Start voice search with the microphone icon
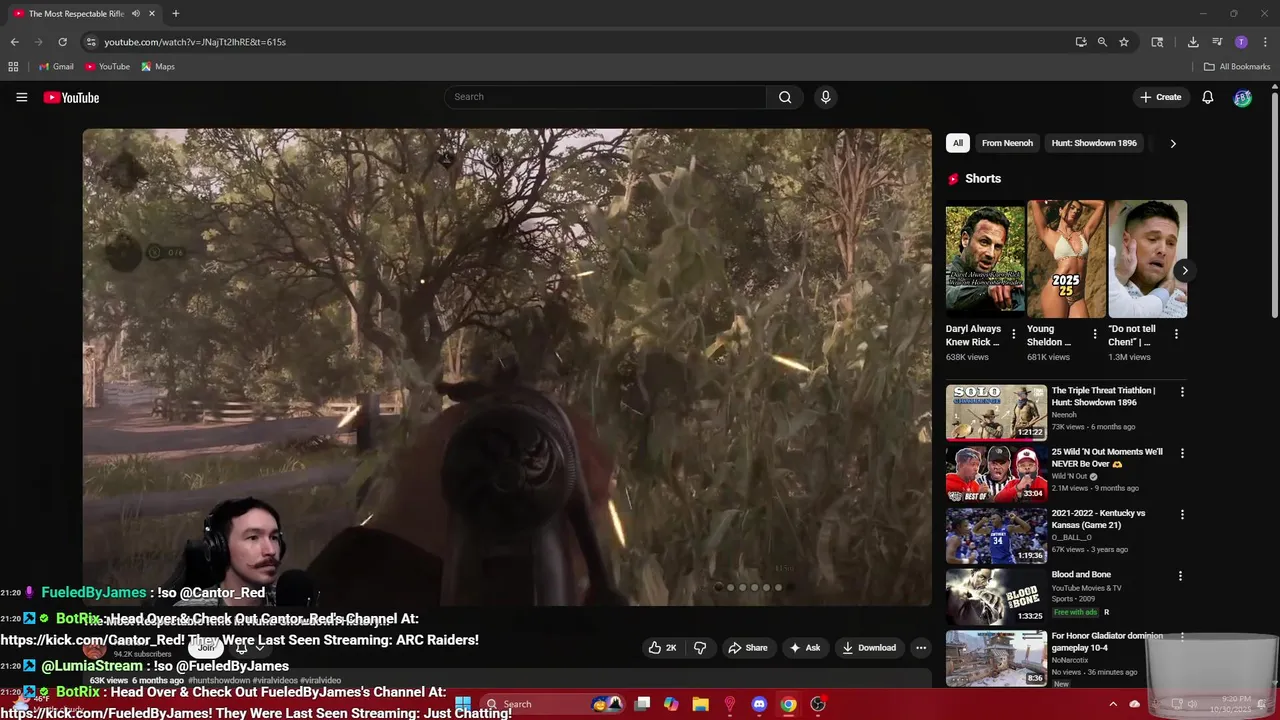This screenshot has height=720, width=1280. point(825,97)
